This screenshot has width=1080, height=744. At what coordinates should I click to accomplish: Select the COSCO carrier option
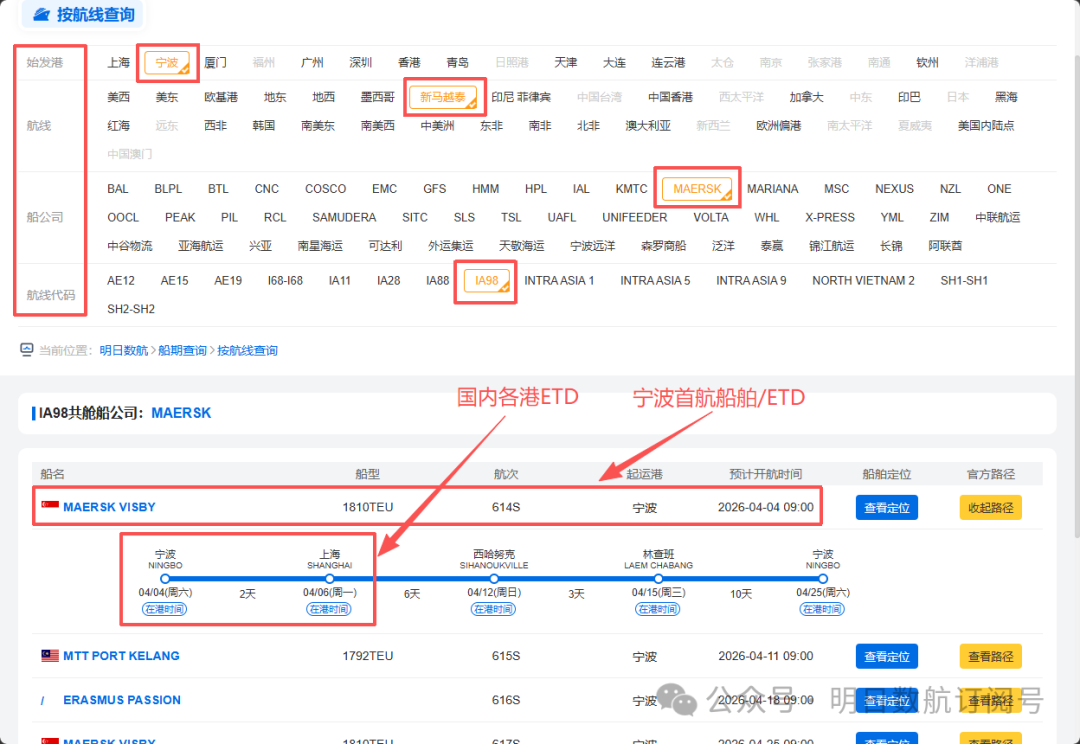pyautogui.click(x=325, y=189)
